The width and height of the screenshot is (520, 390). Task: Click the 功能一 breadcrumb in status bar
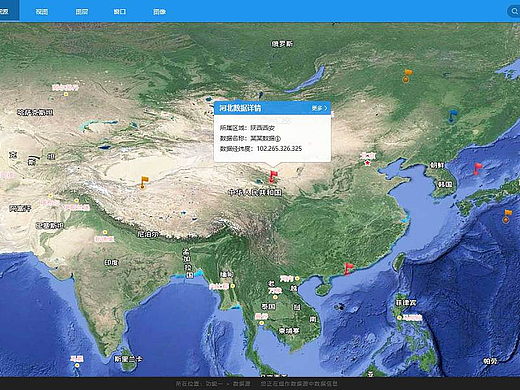213,384
